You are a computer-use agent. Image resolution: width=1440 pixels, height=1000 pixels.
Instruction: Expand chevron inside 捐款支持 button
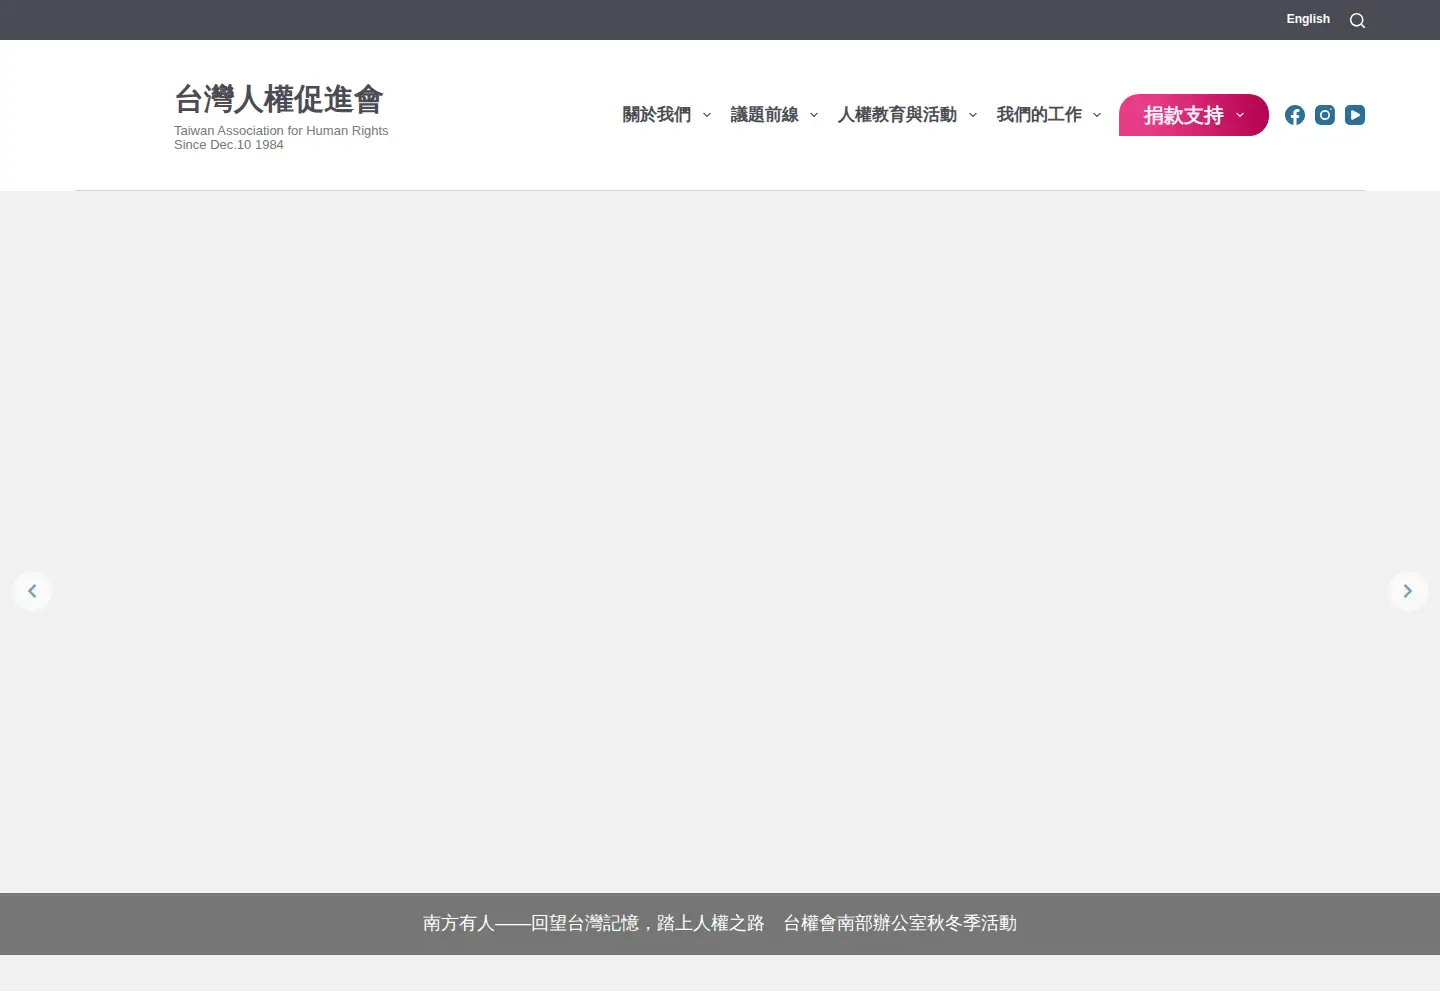(1240, 115)
